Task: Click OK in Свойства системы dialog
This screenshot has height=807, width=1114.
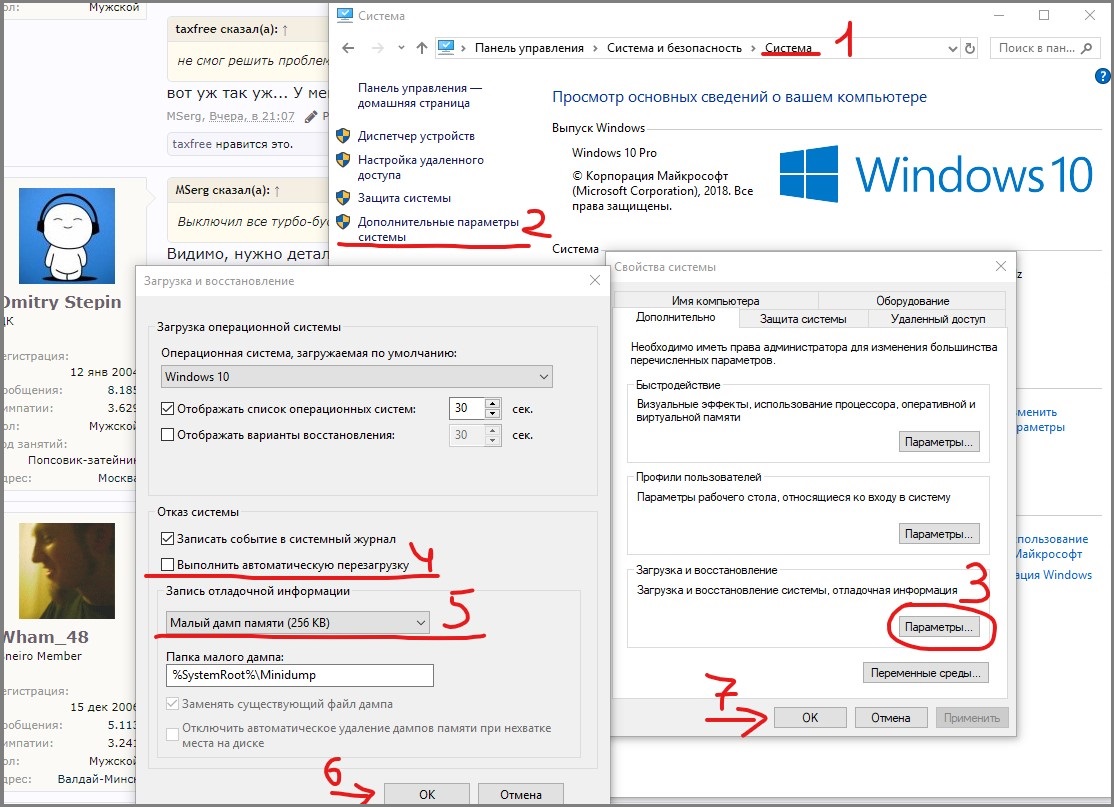Action: [x=810, y=717]
